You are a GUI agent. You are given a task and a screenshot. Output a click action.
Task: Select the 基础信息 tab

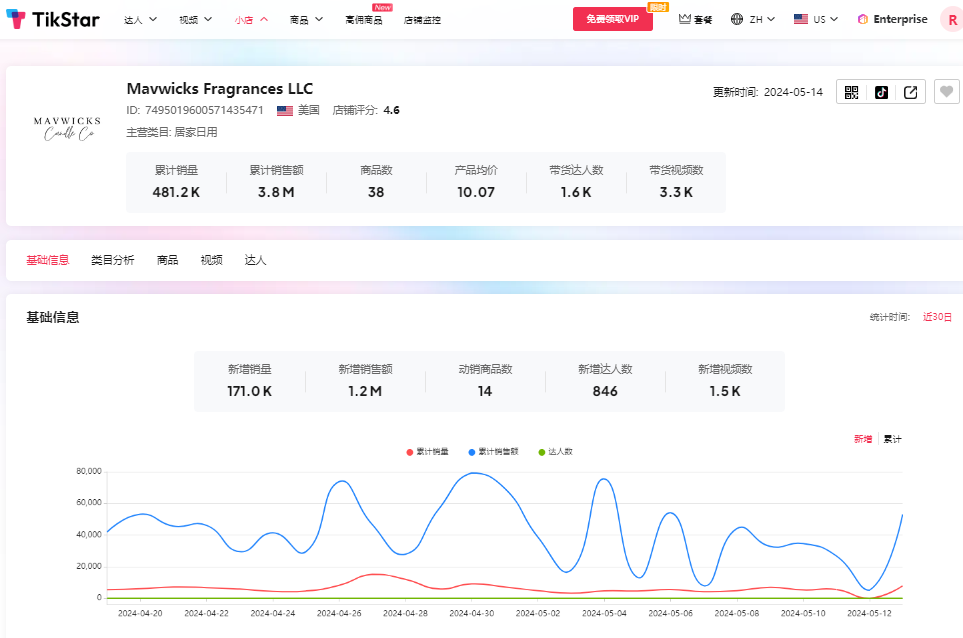[48, 260]
